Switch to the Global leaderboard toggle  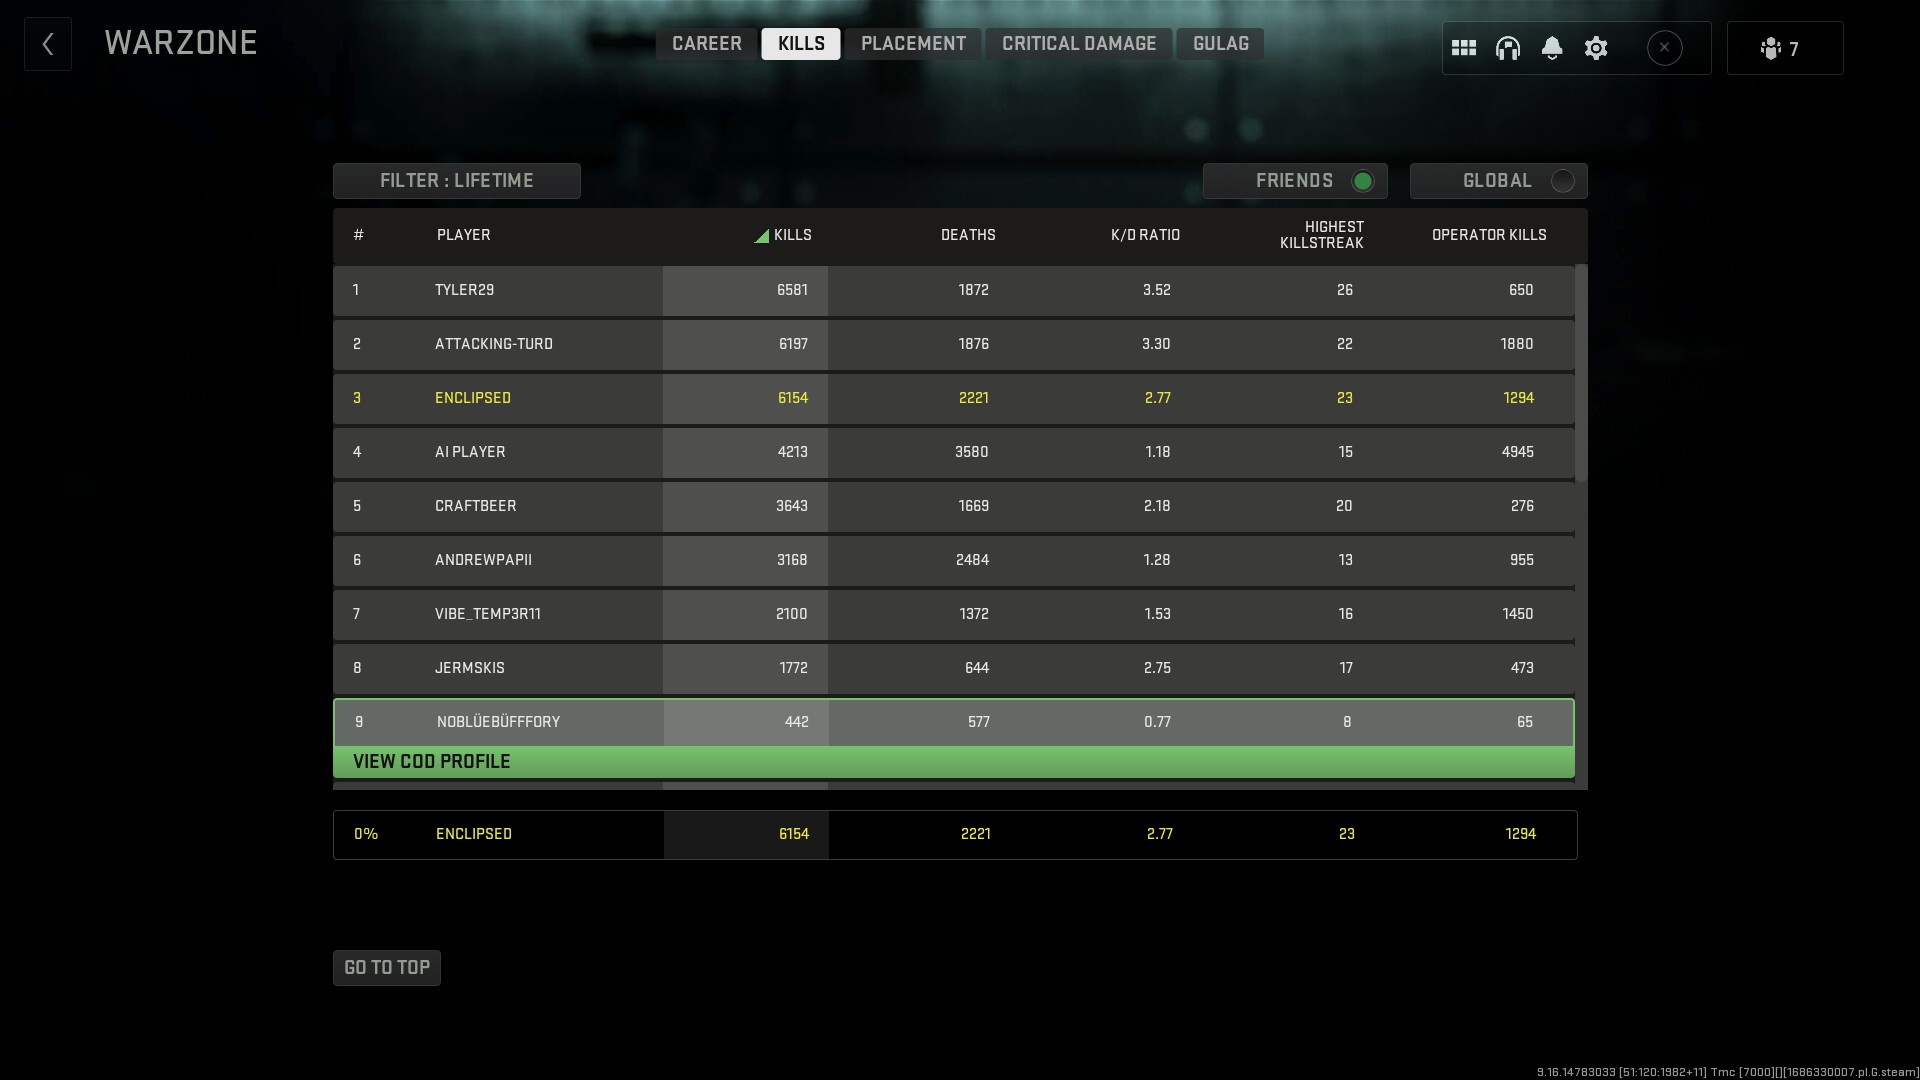pos(1561,181)
